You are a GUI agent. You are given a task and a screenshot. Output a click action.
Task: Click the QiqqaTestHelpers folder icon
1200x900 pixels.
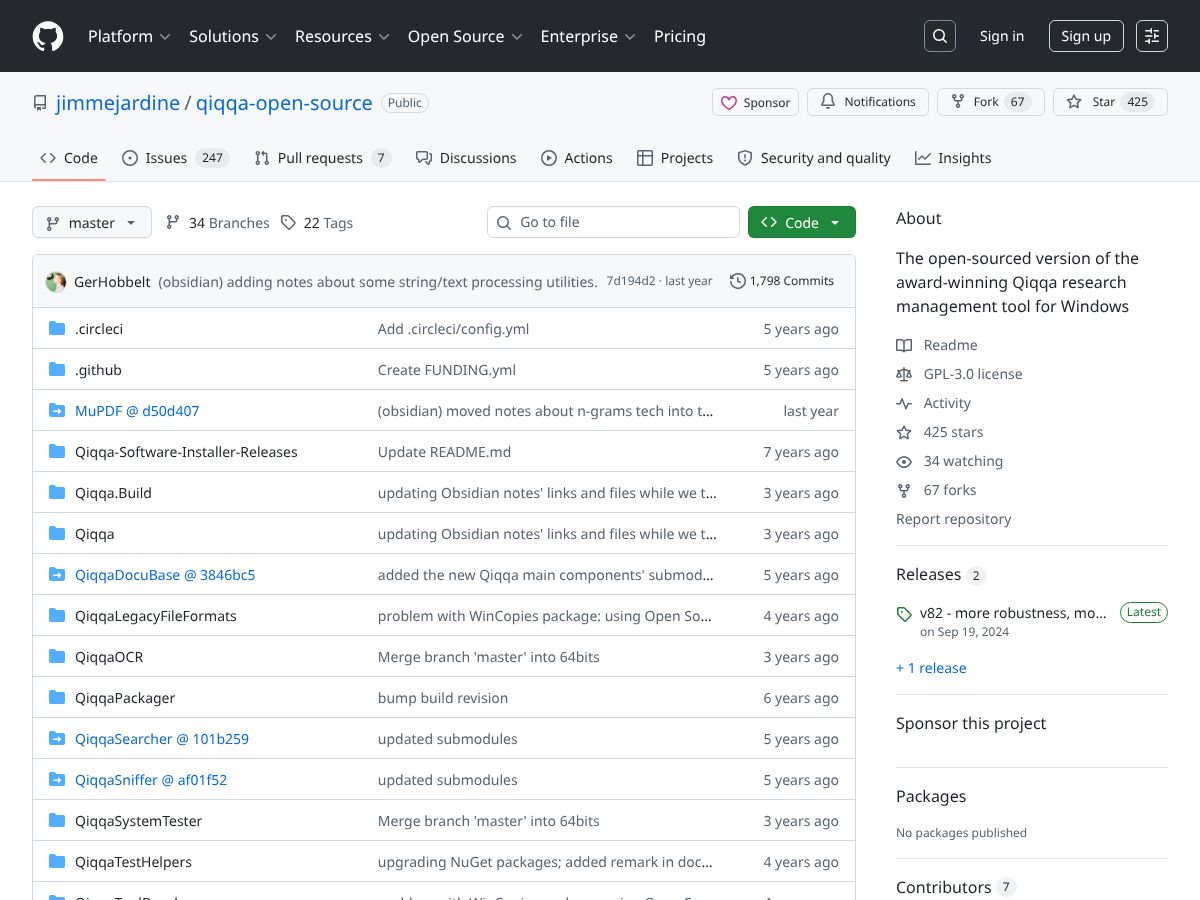(x=57, y=862)
